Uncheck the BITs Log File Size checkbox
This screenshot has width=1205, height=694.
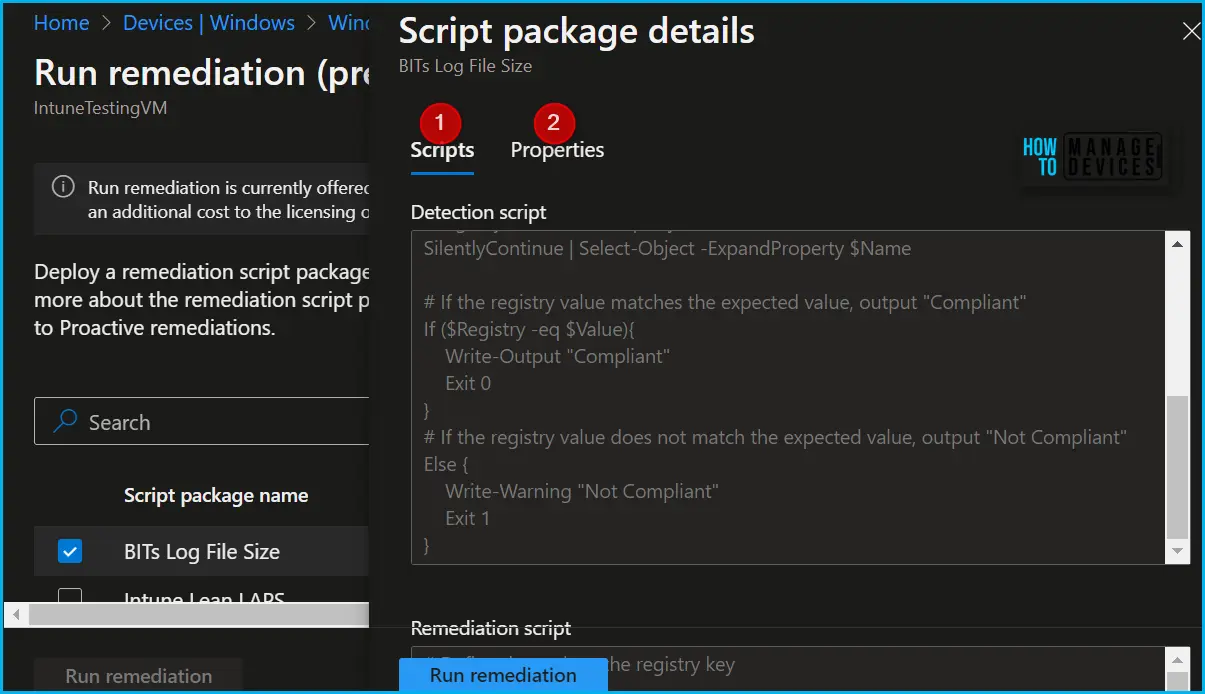pyautogui.click(x=70, y=551)
